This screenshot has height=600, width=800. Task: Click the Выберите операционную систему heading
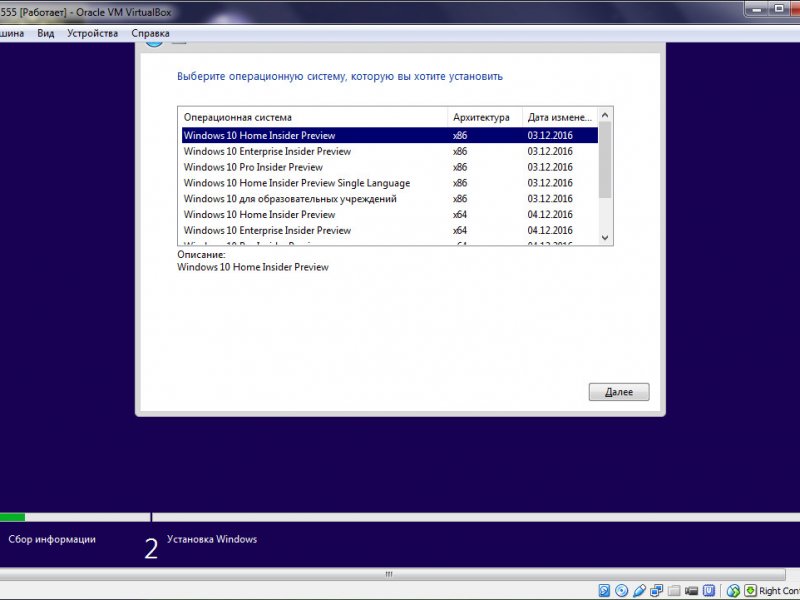click(340, 77)
